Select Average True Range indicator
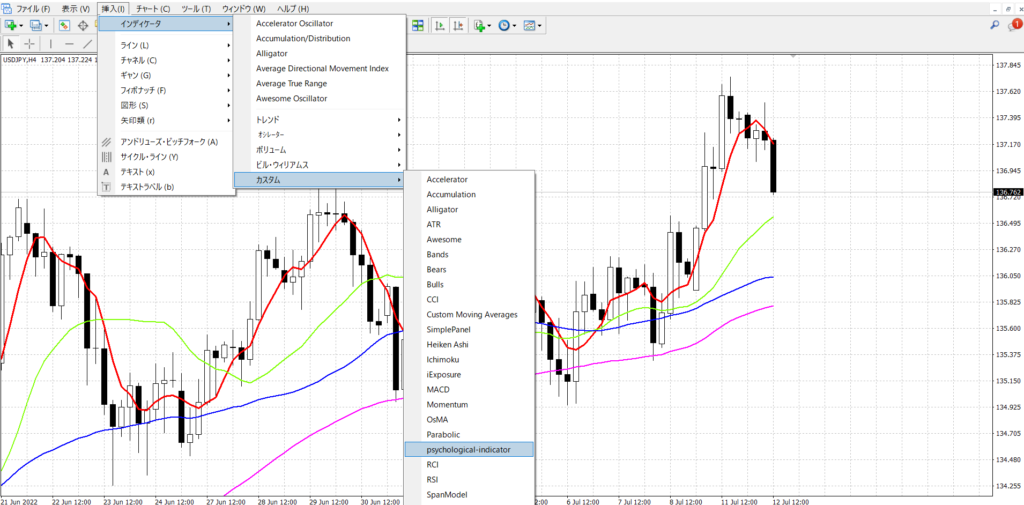Screen dimensions: 1024x505 pyautogui.click(x=291, y=84)
